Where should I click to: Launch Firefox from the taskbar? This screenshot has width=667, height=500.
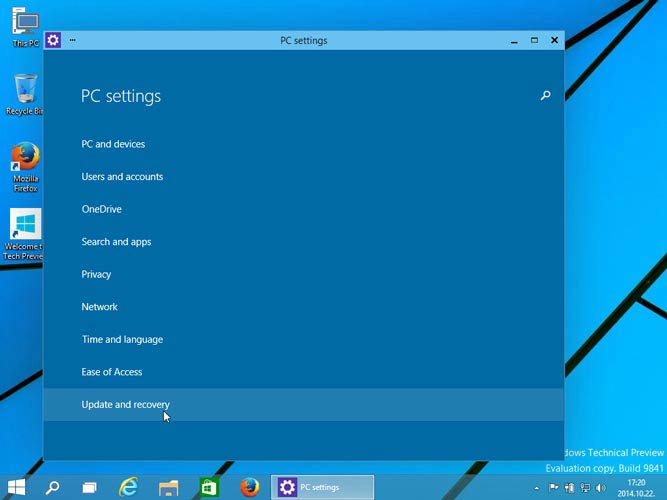[249, 487]
